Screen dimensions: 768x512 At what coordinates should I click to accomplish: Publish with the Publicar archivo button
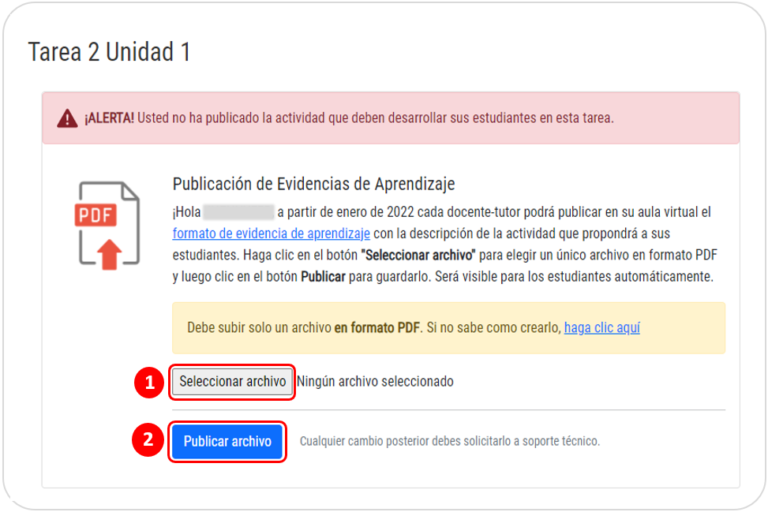coord(227,441)
